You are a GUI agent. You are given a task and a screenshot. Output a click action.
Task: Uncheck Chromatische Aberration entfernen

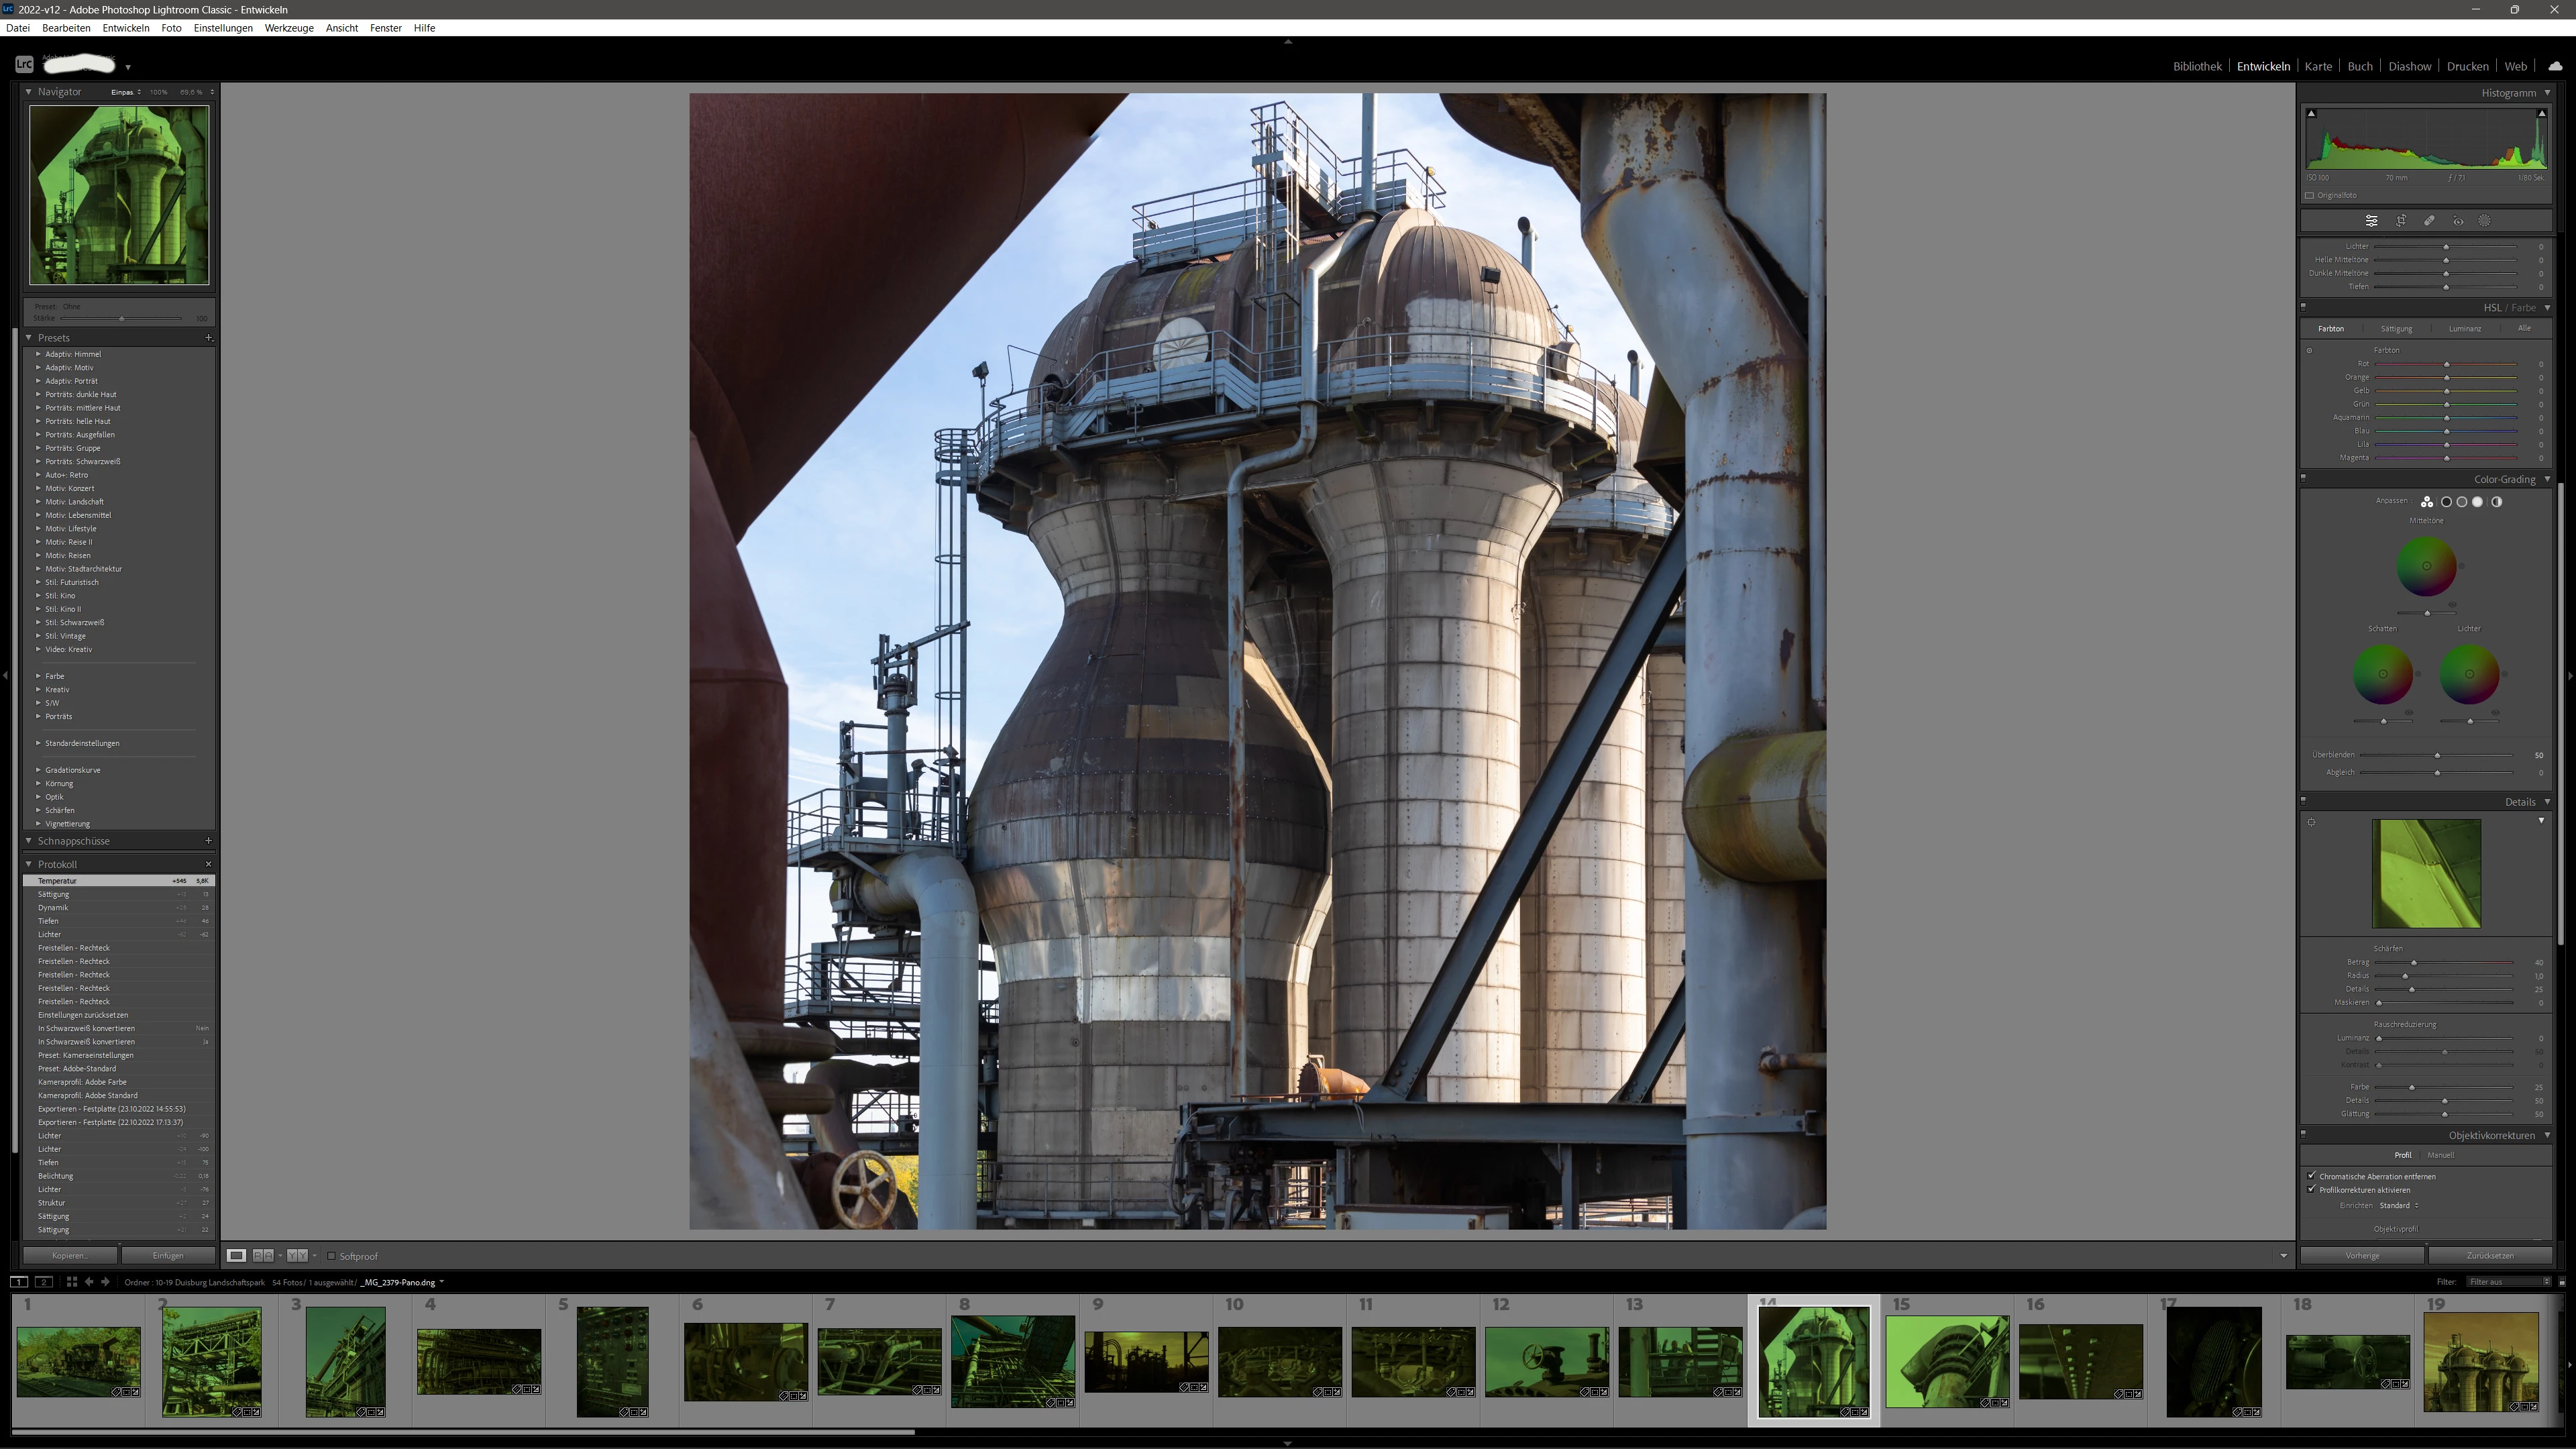click(x=2311, y=1176)
